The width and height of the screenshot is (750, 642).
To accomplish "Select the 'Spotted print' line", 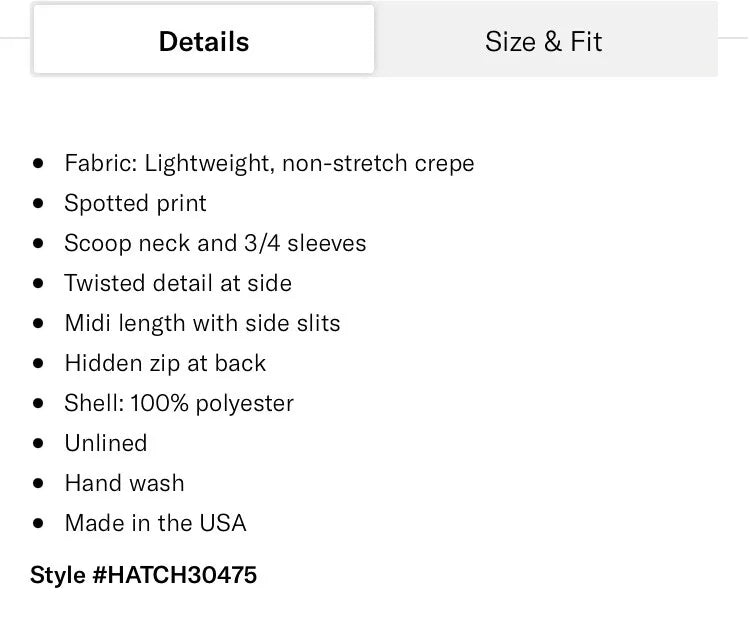I will click(x=135, y=203).
